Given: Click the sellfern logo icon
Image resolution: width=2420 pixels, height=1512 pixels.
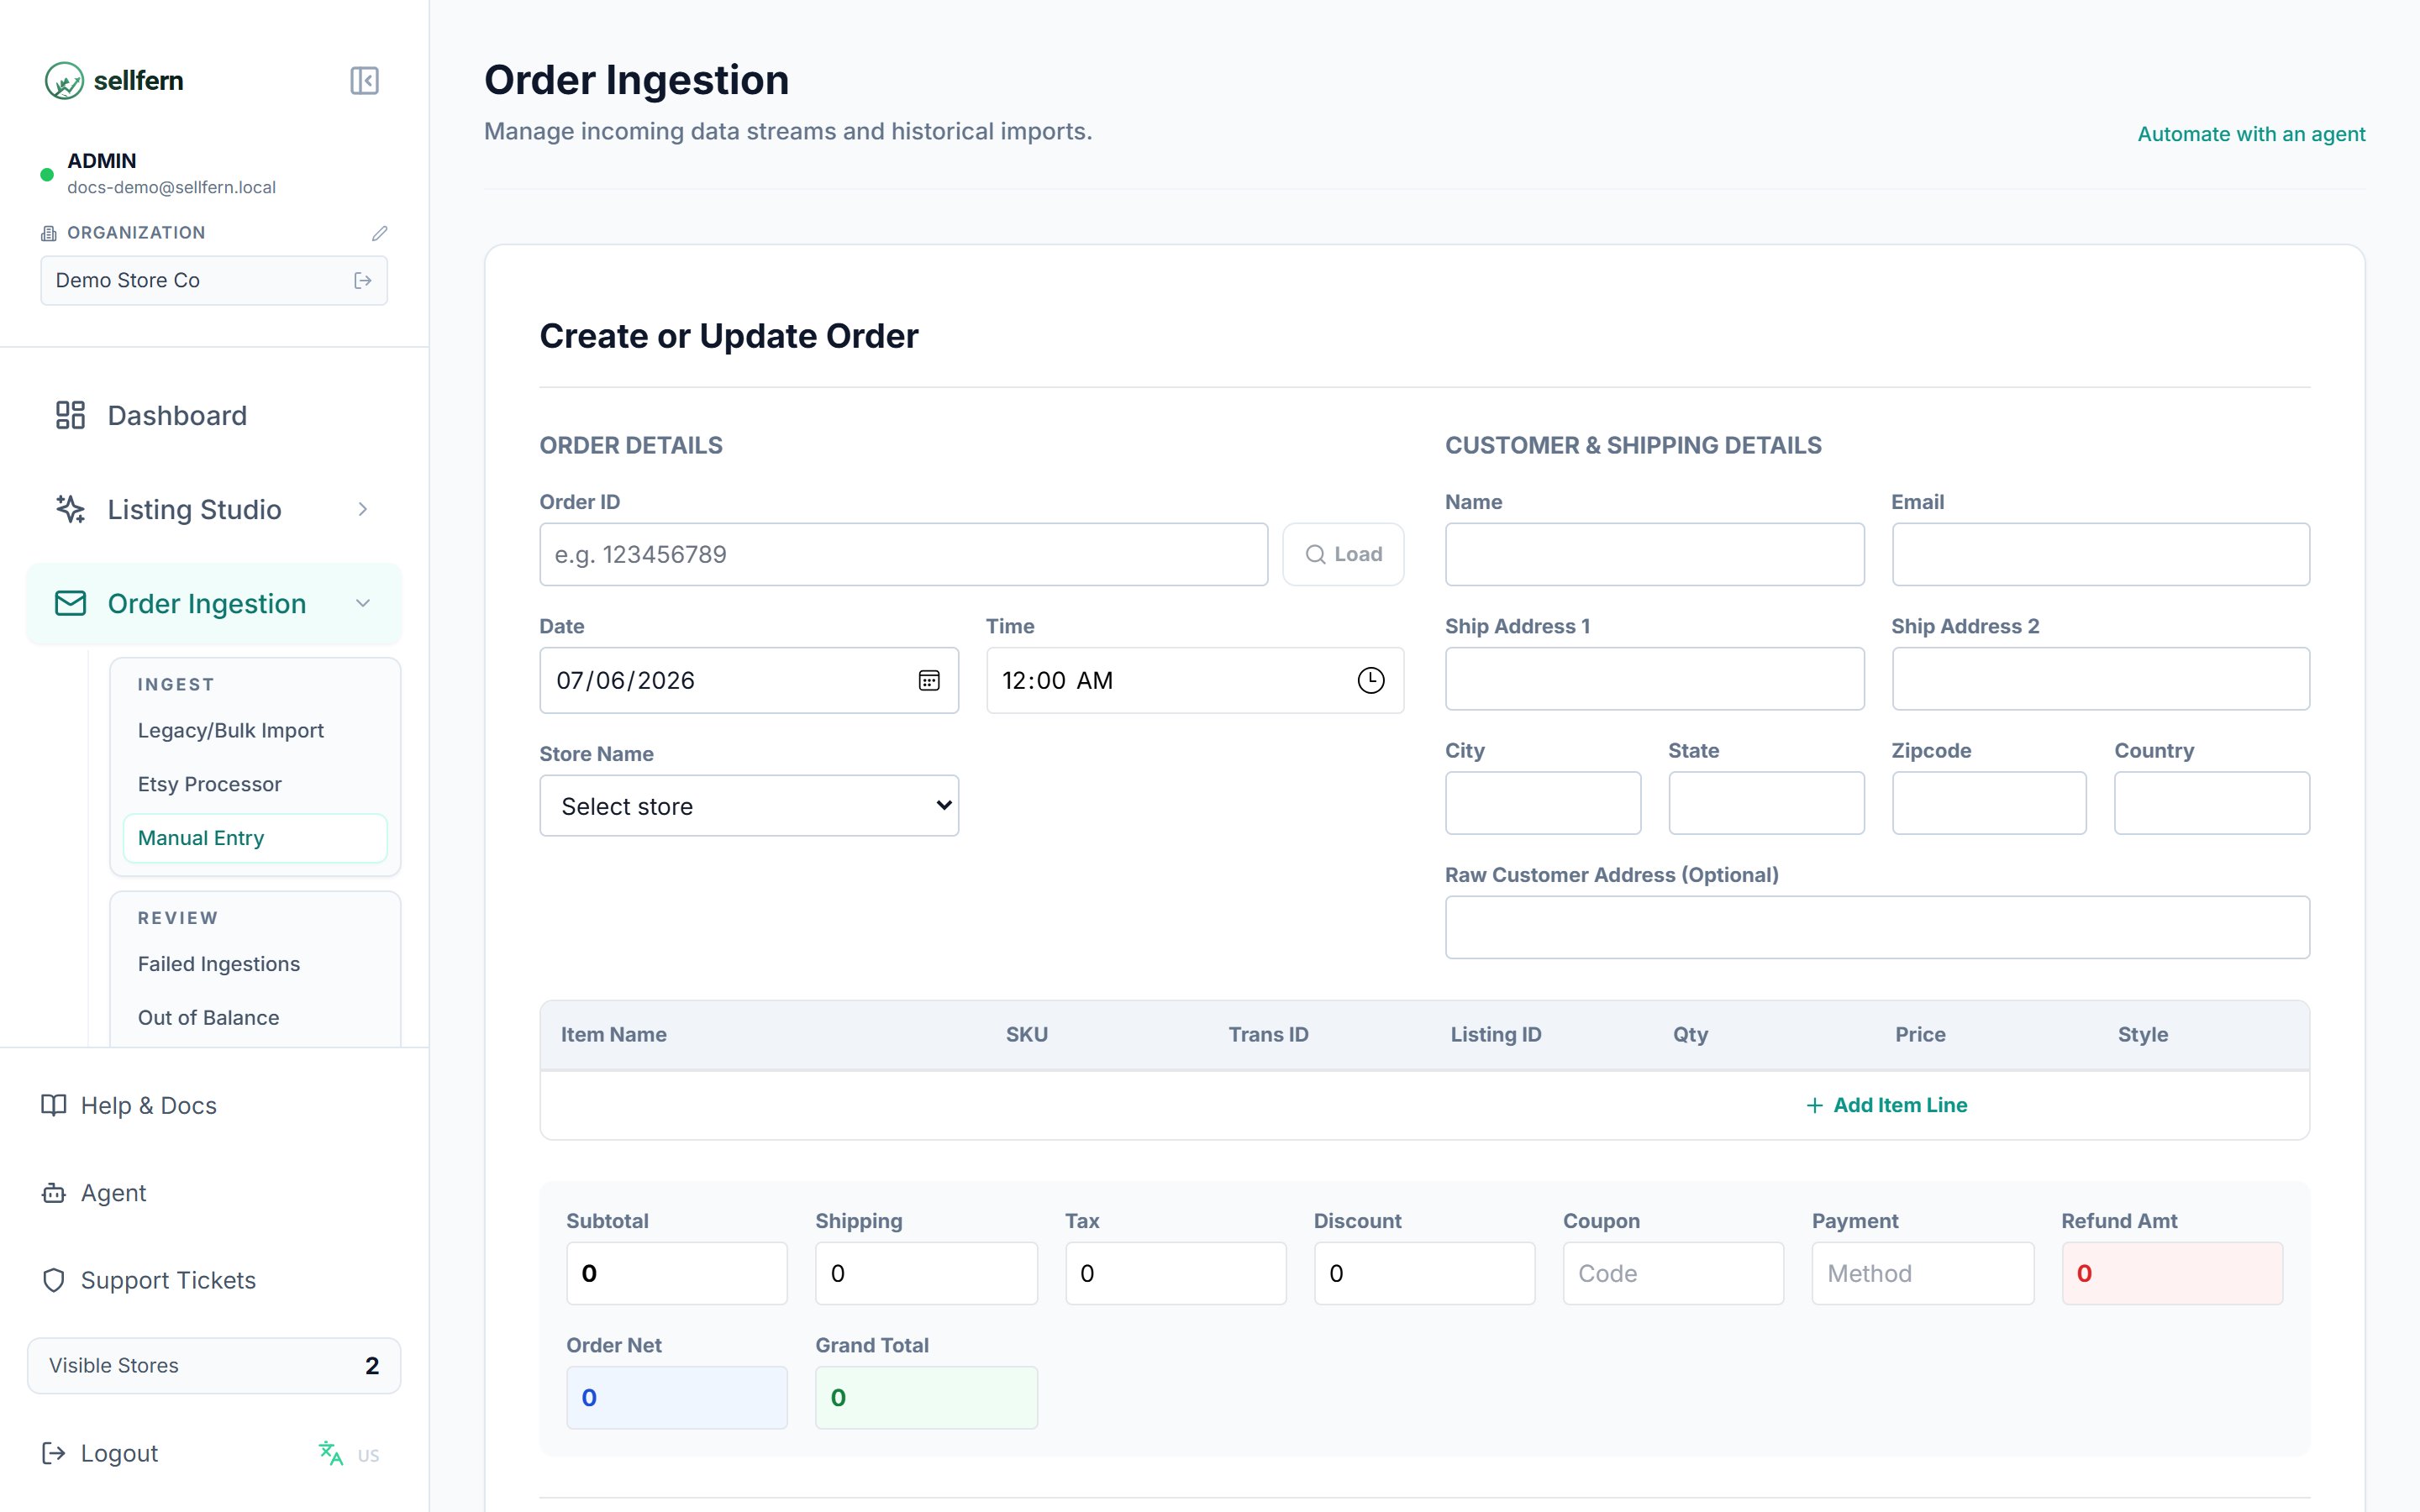Looking at the screenshot, I should [64, 81].
